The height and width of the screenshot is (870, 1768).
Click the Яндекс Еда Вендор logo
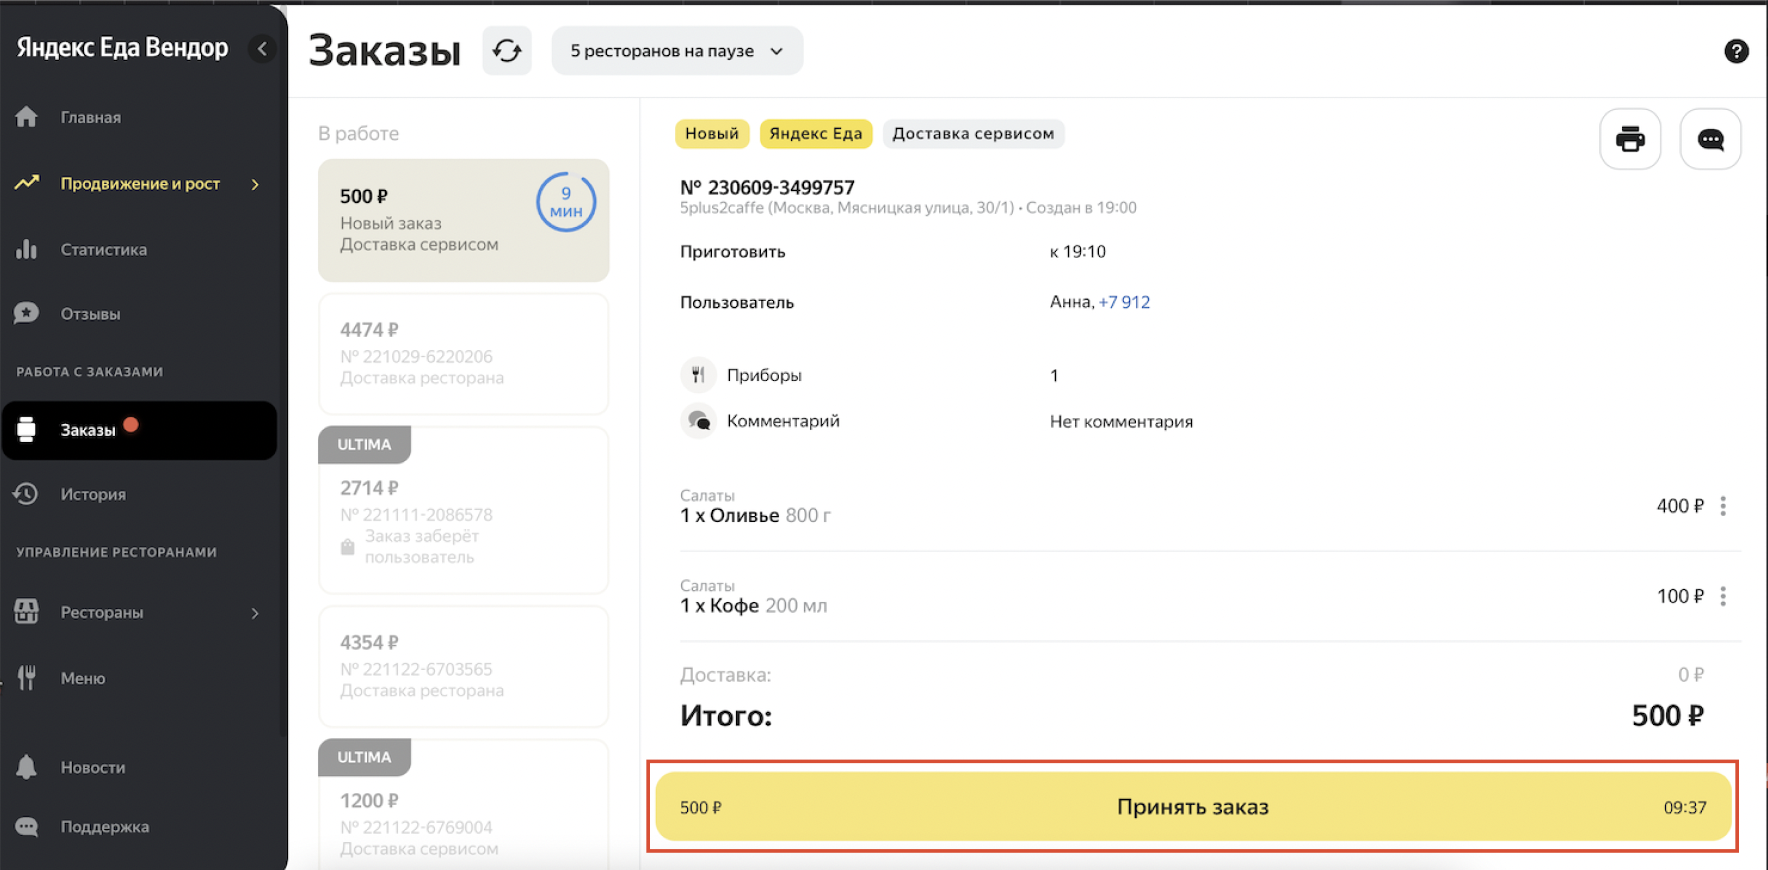tap(122, 48)
